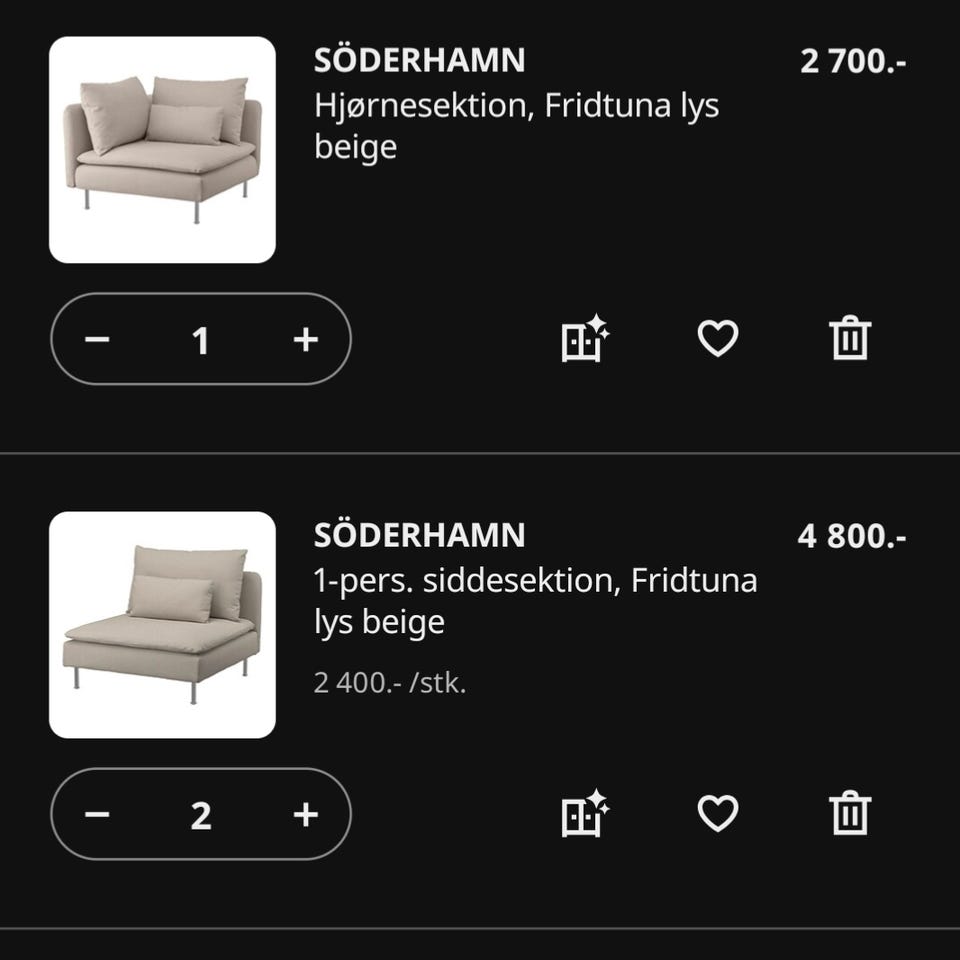Screen dimensions: 960x960
Task: Delete the 1-pers. siddesektion from cart
Action: pyautogui.click(x=850, y=813)
